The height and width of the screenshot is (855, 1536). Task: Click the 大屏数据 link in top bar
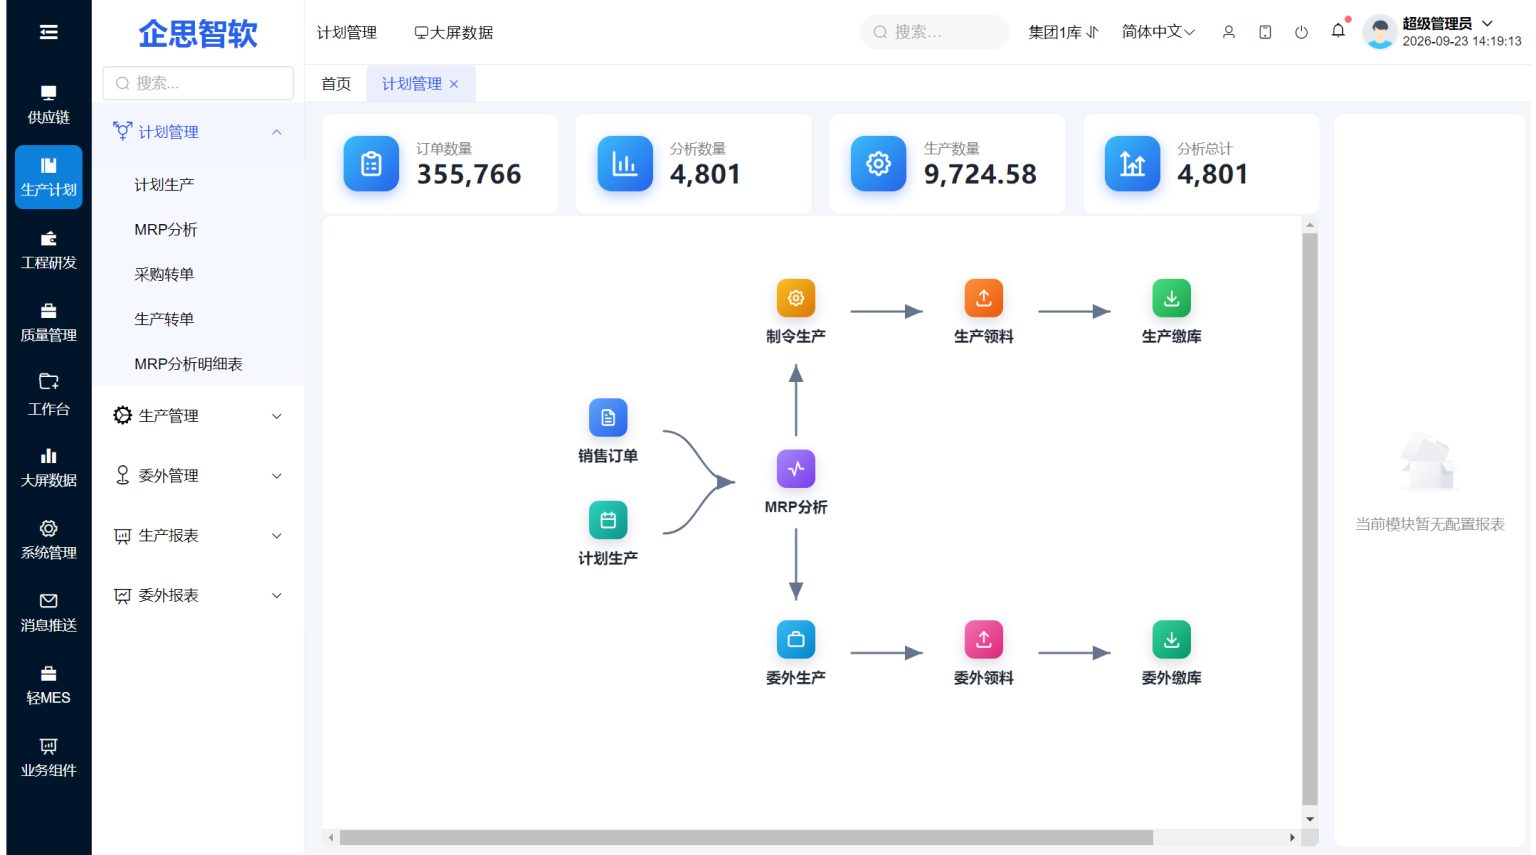[454, 33]
